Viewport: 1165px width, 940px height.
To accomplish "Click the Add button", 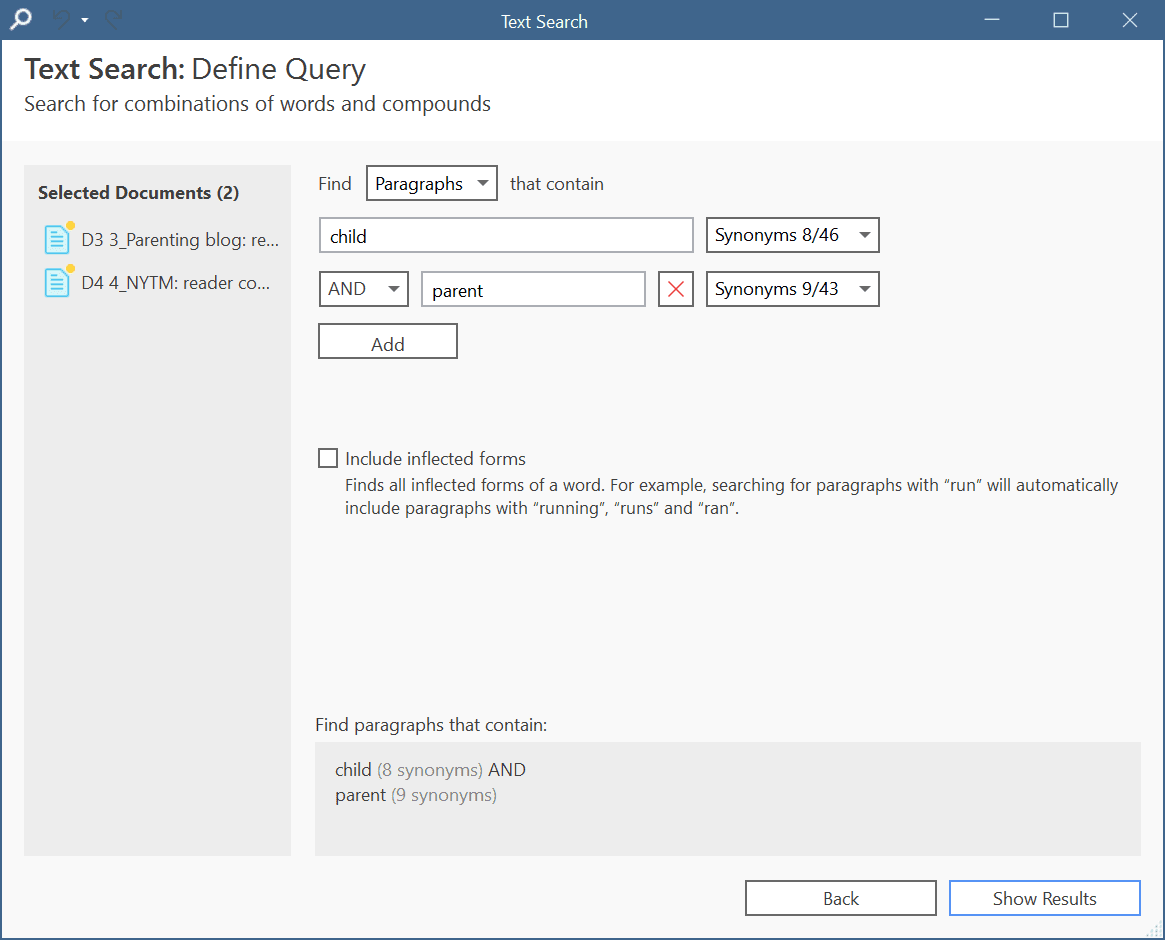I will [388, 342].
